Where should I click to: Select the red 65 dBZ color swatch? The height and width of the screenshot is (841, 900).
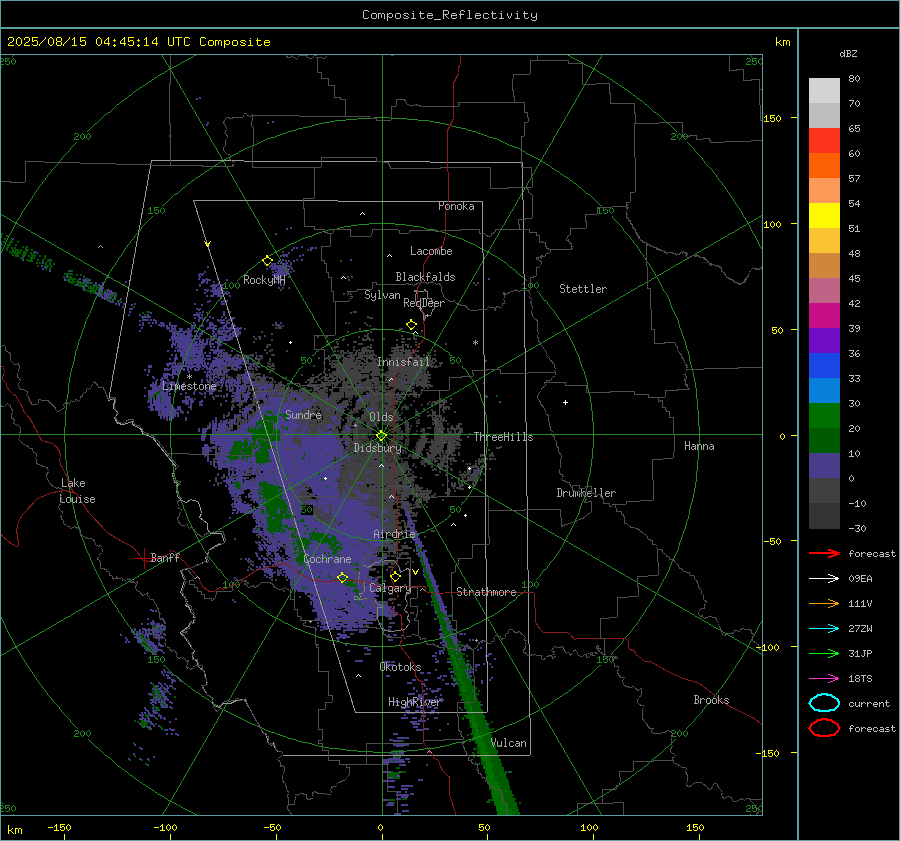click(824, 141)
